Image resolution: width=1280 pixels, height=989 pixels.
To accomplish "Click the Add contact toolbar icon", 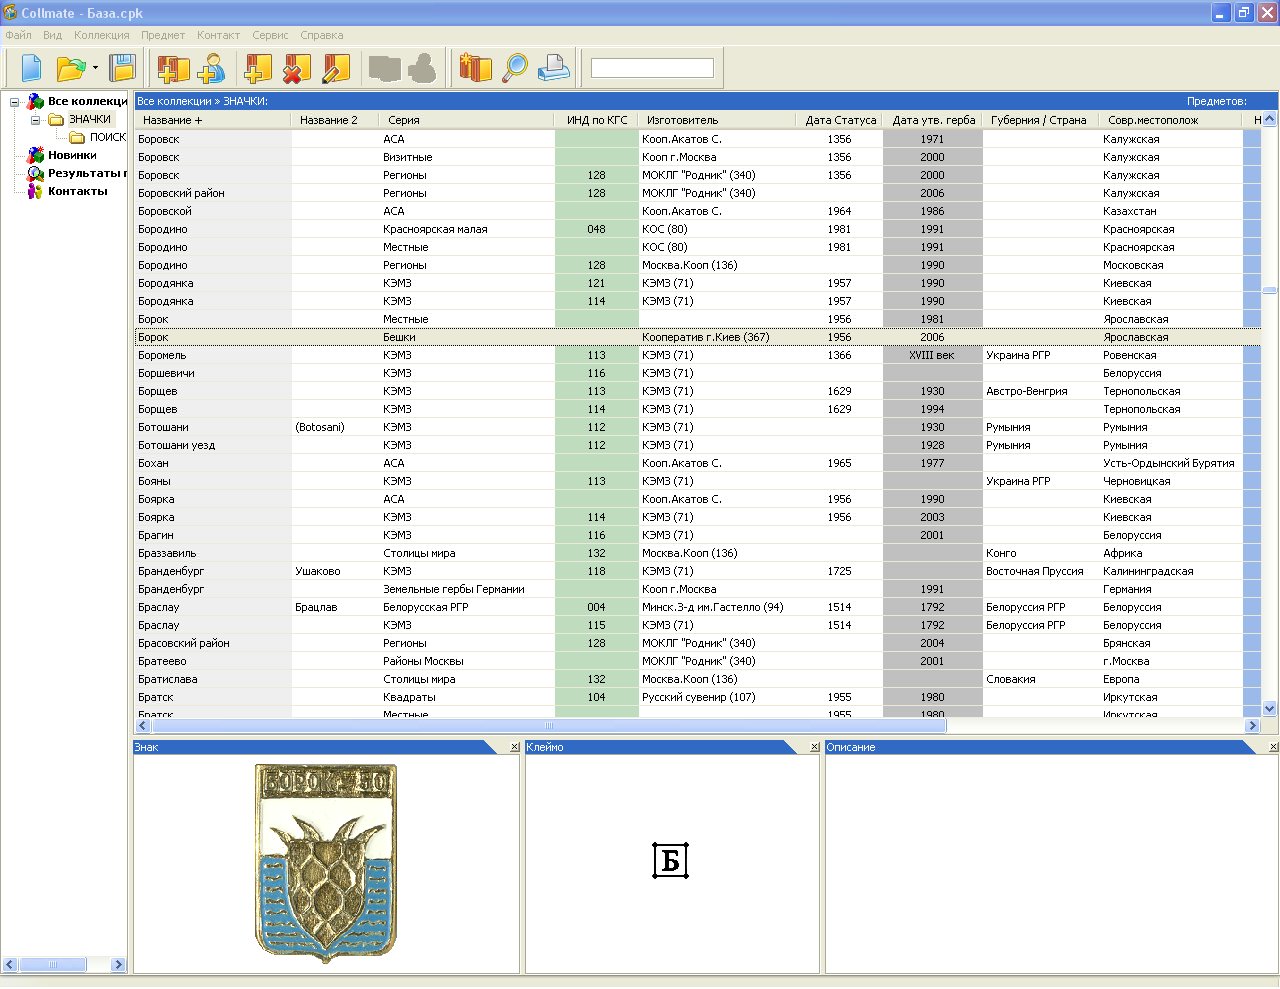I will click(x=211, y=68).
